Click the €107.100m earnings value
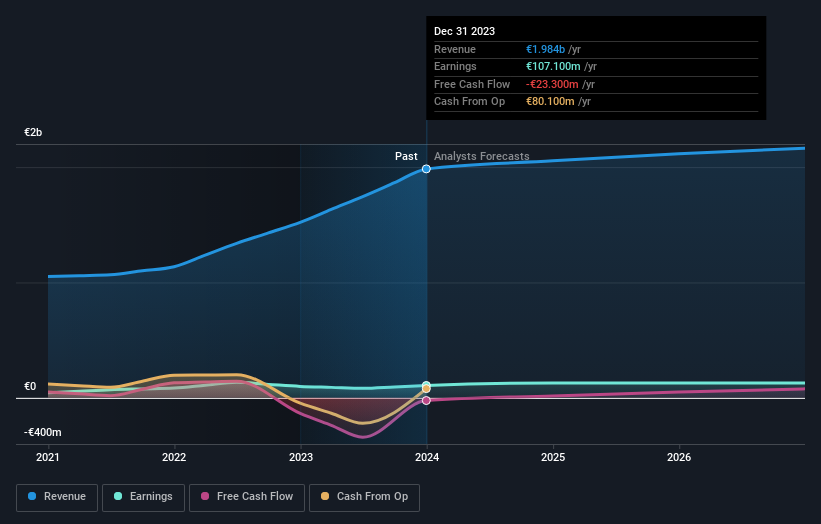The width and height of the screenshot is (821, 524). [553, 66]
